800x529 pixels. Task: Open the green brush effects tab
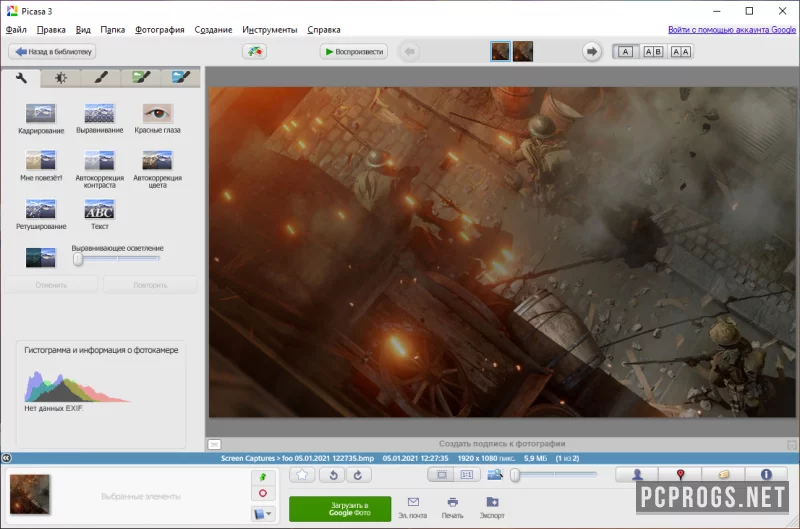141,78
